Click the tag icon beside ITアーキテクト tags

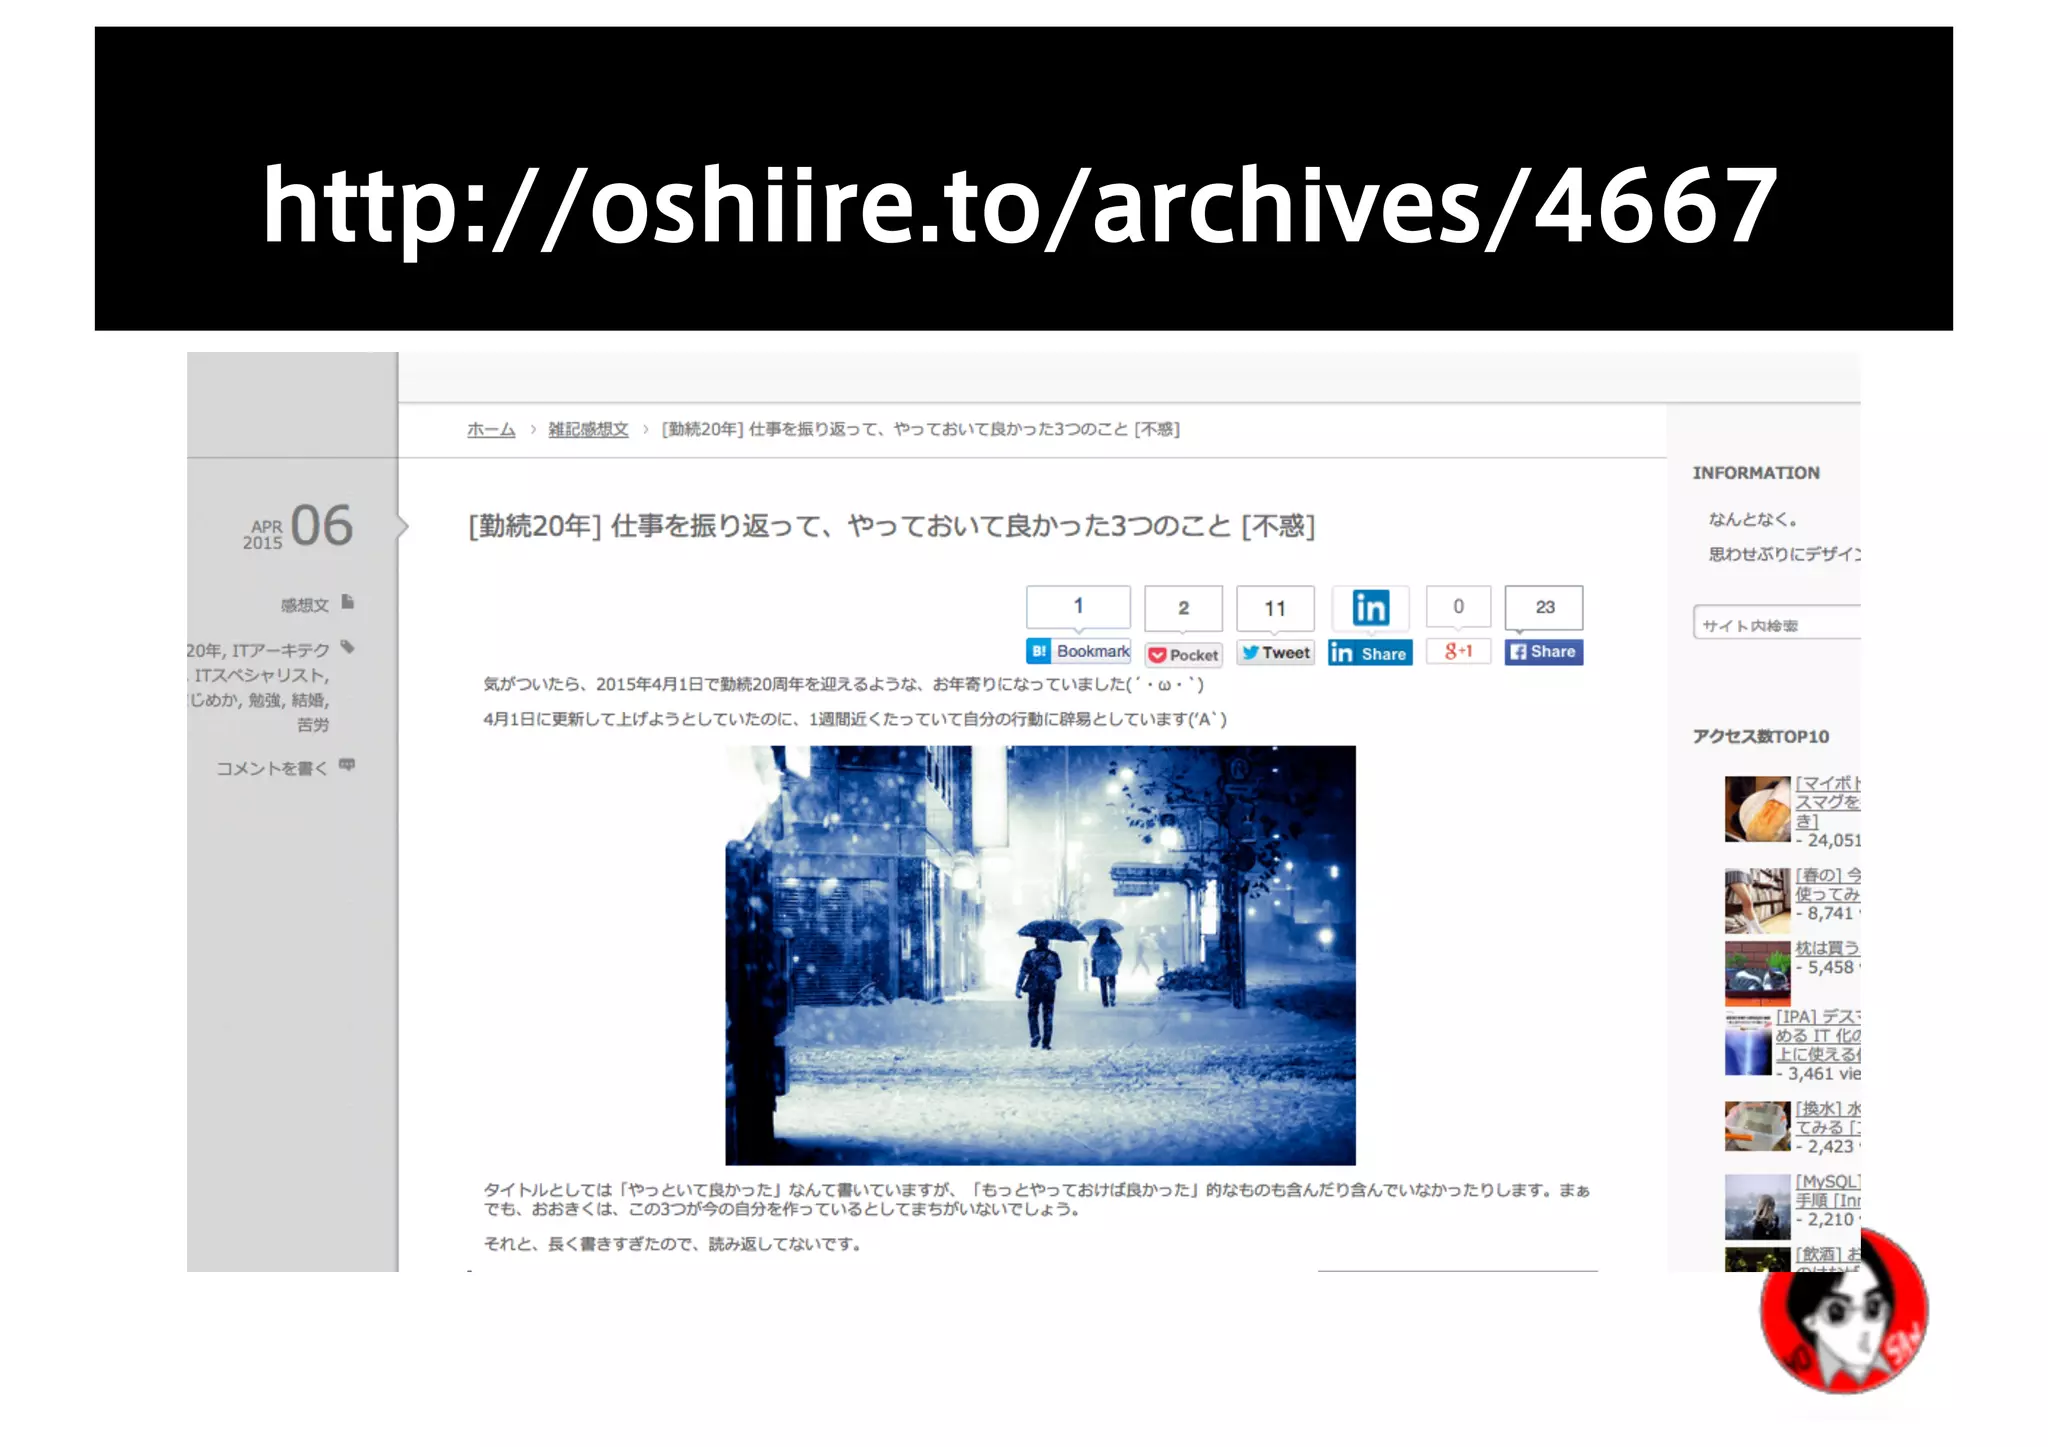(348, 647)
